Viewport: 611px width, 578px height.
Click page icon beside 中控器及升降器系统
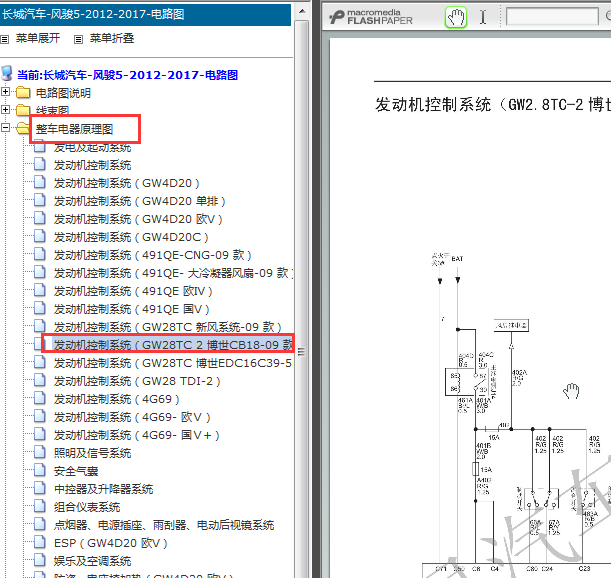(x=39, y=488)
